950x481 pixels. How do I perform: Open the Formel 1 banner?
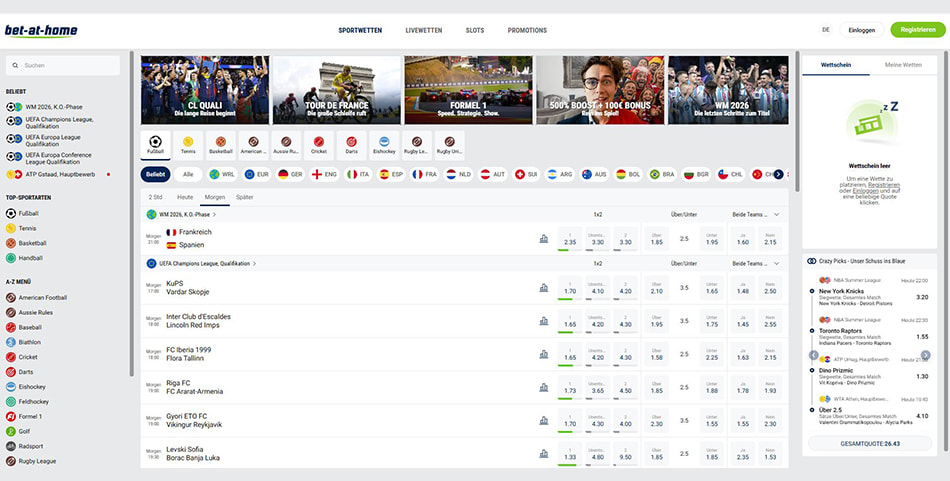[468, 90]
